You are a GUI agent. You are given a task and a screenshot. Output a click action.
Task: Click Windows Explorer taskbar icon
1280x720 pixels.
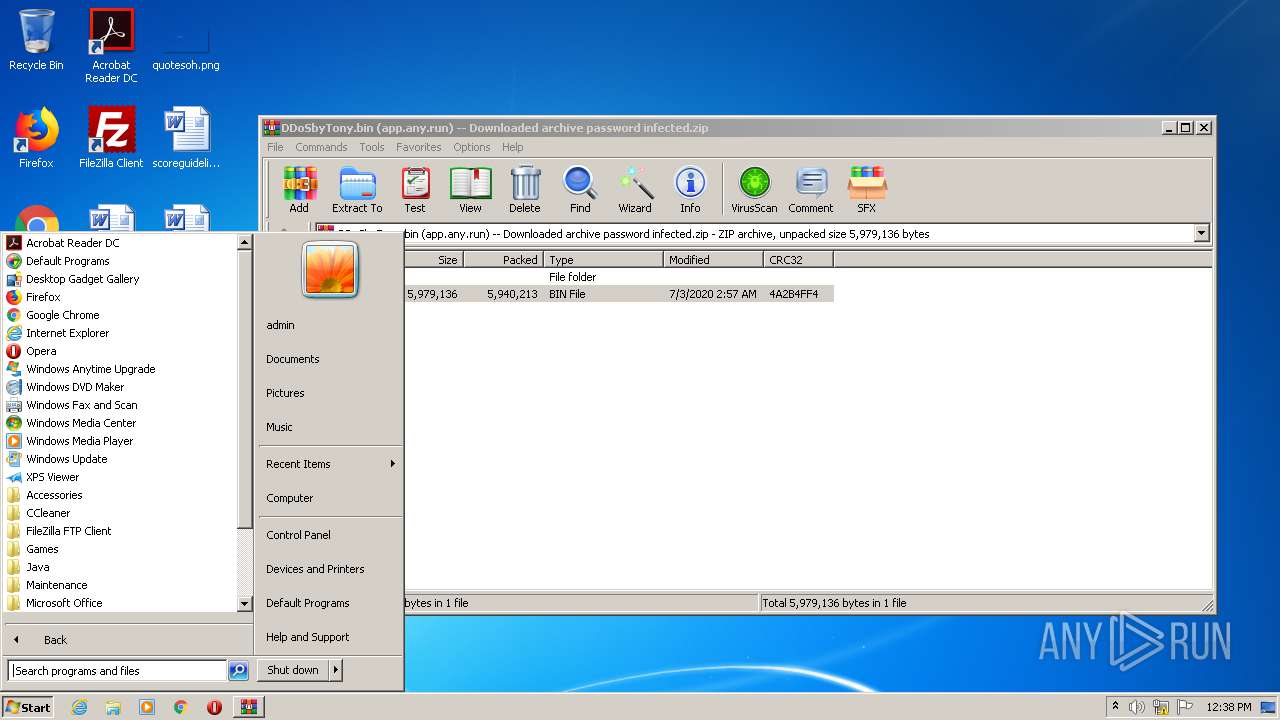pos(113,707)
